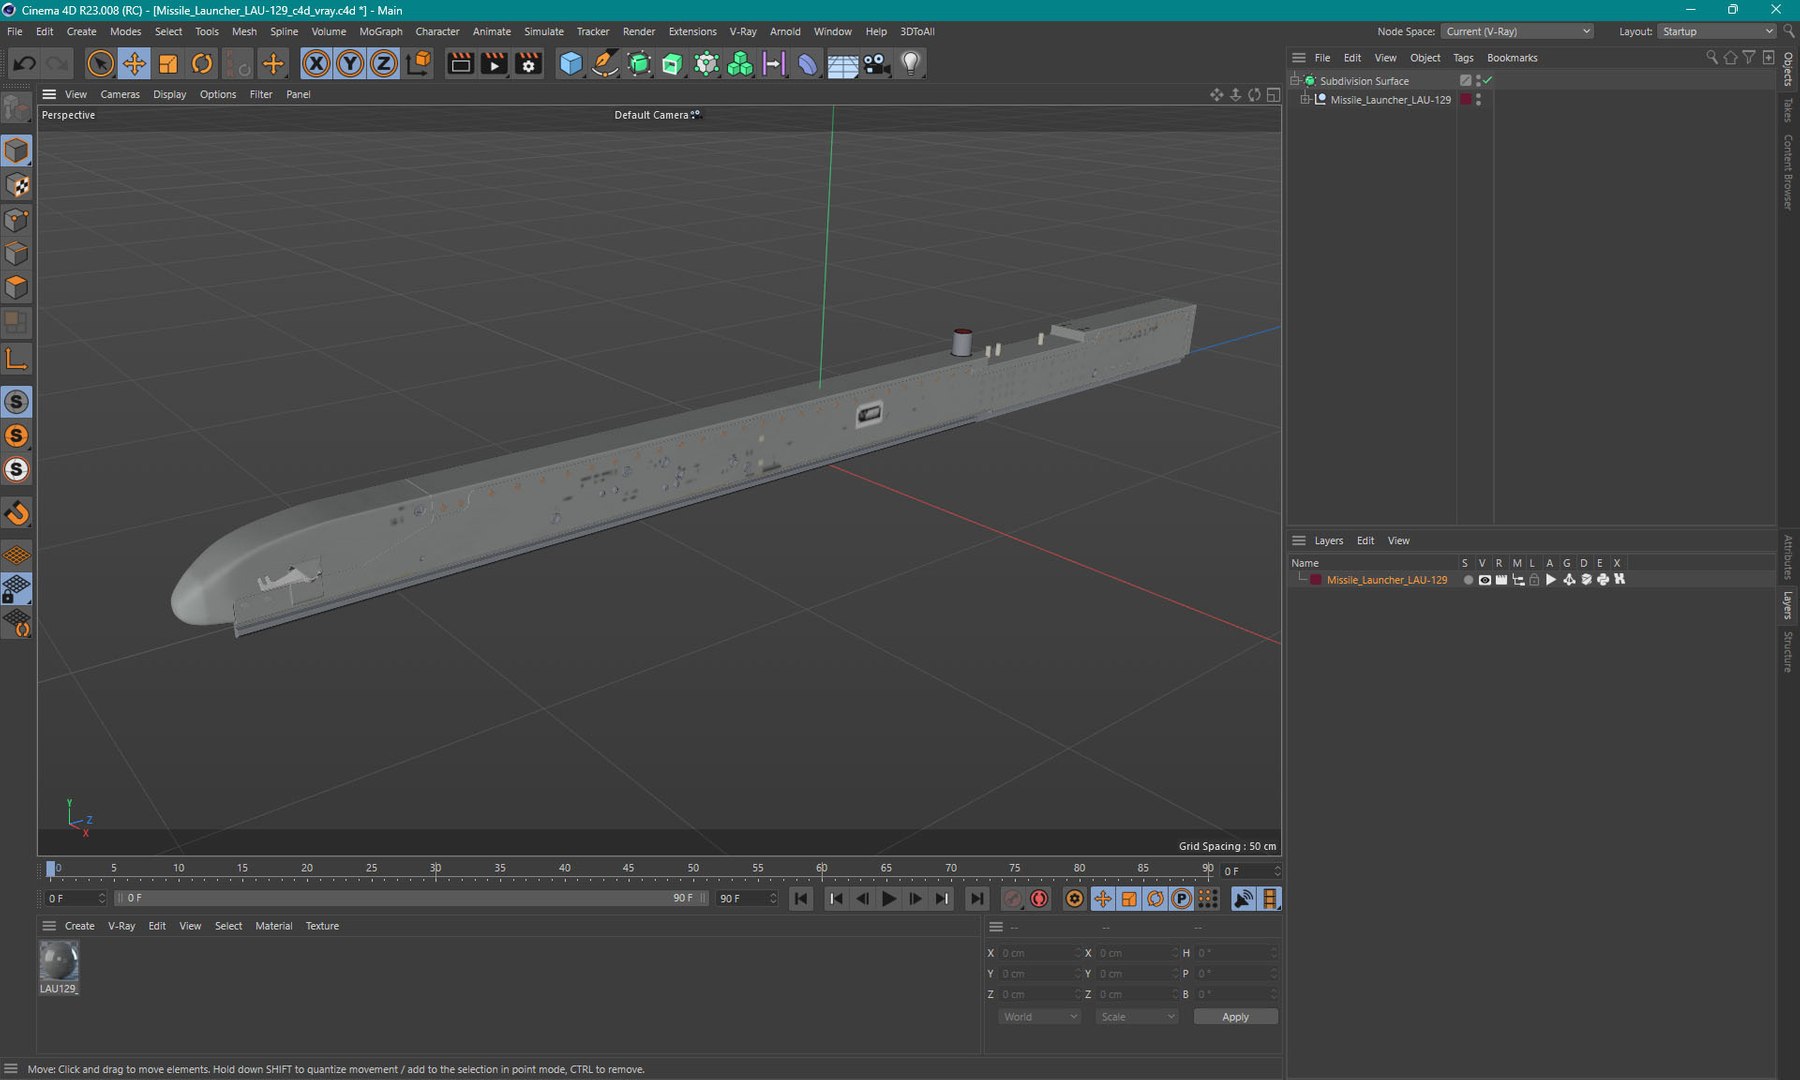The image size is (1800, 1080).
Task: Open Node Space dropdown
Action: point(1517,31)
